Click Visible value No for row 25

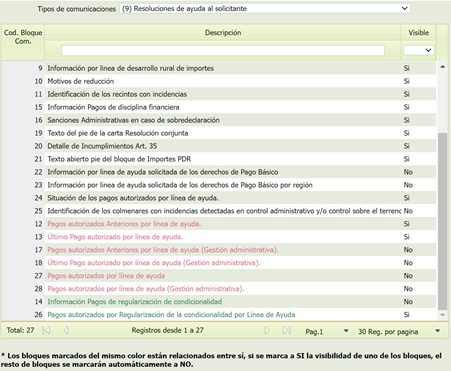408,211
